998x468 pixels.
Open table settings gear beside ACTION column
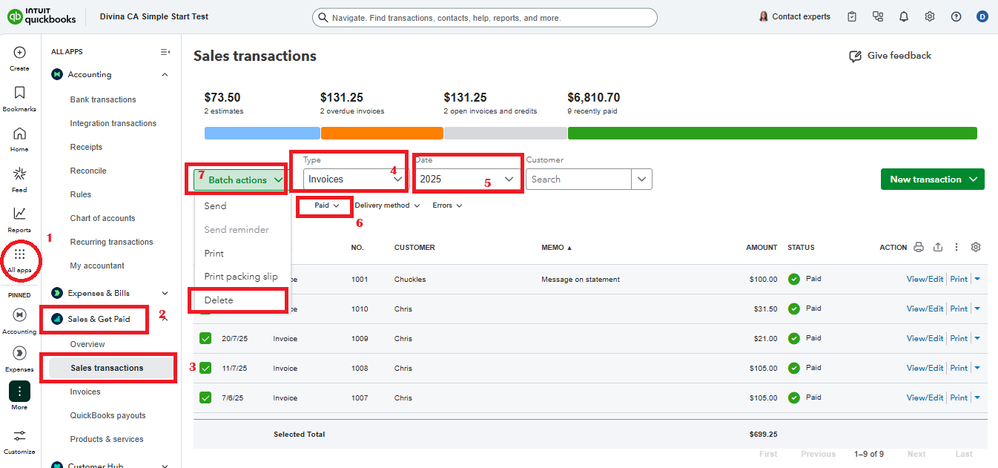pyautogui.click(x=975, y=247)
